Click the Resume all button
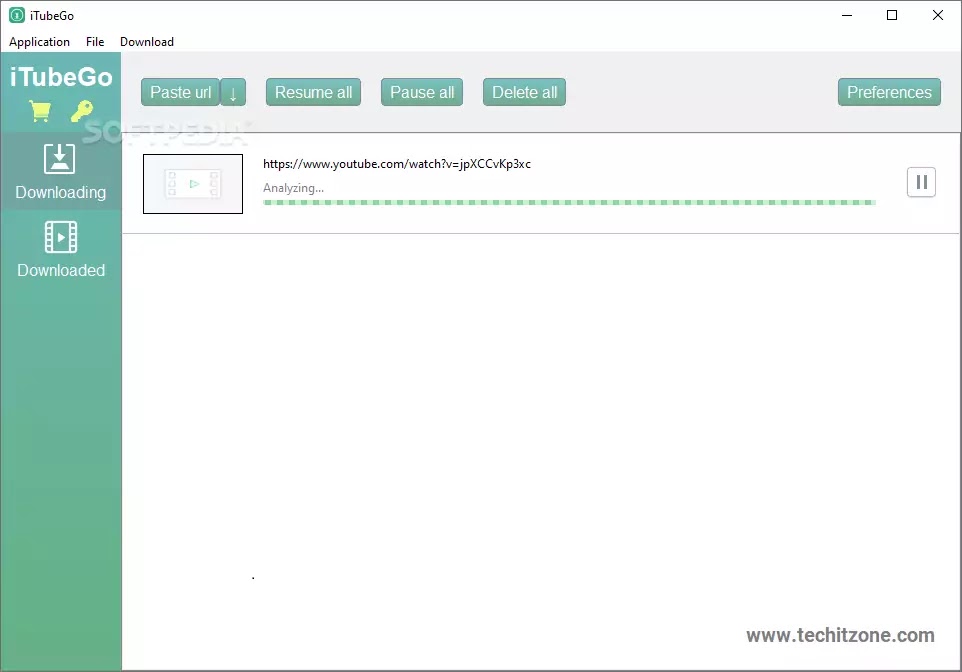962x672 pixels. click(314, 92)
